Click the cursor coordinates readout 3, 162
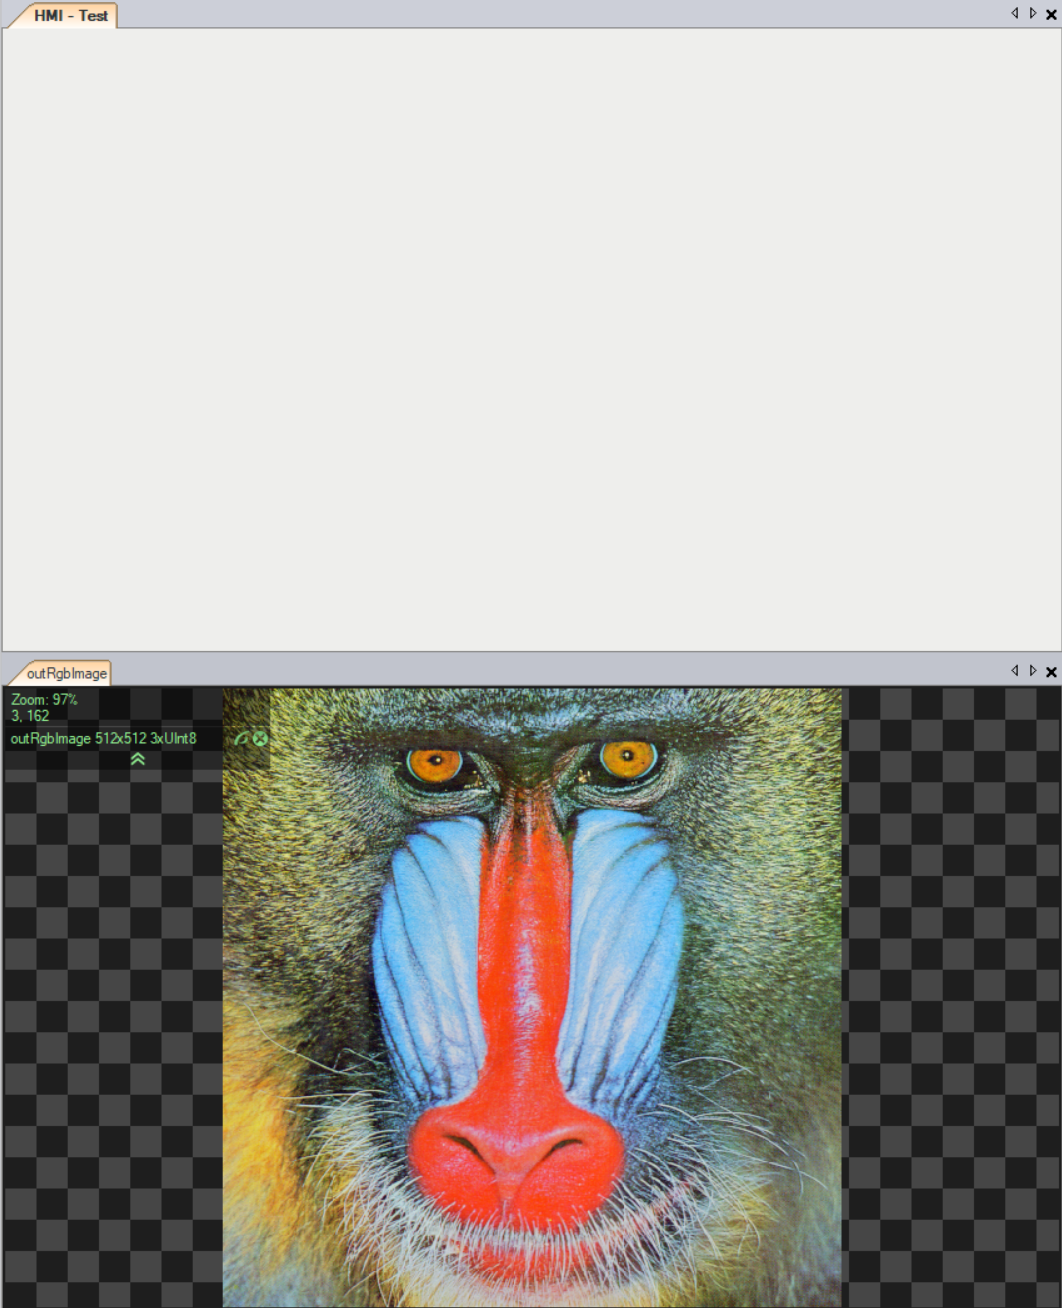This screenshot has width=1062, height=1308. [x=30, y=716]
